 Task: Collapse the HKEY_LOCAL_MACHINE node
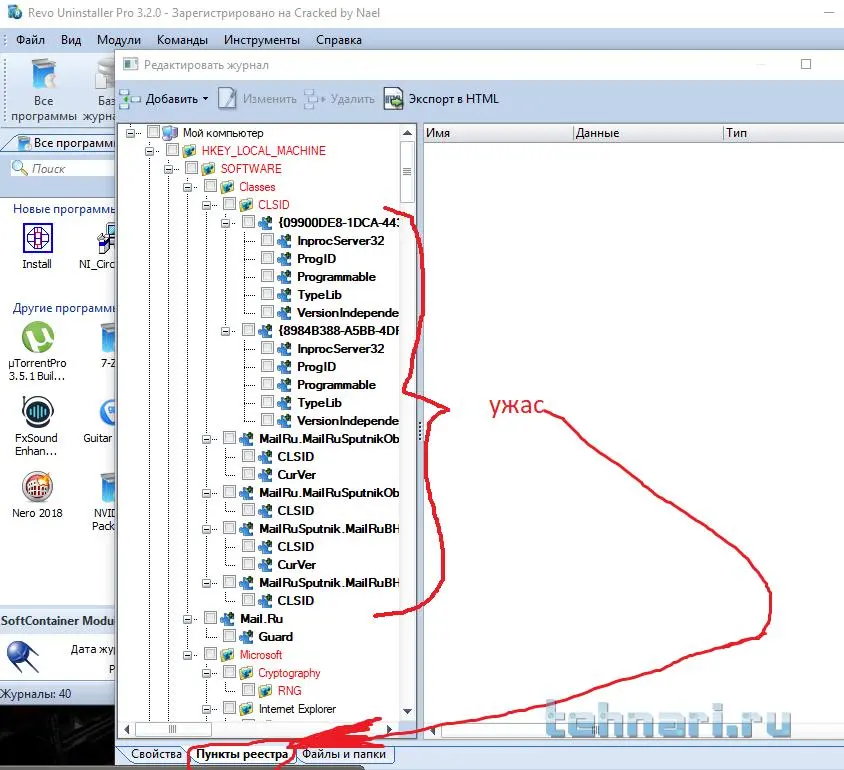click(x=150, y=151)
